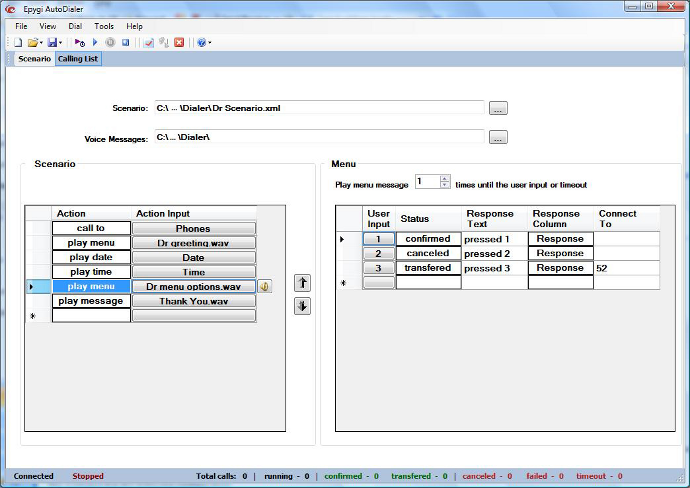Screen dimensions: 690x488
Task: Click the red X toolbar icon
Action: (179, 43)
